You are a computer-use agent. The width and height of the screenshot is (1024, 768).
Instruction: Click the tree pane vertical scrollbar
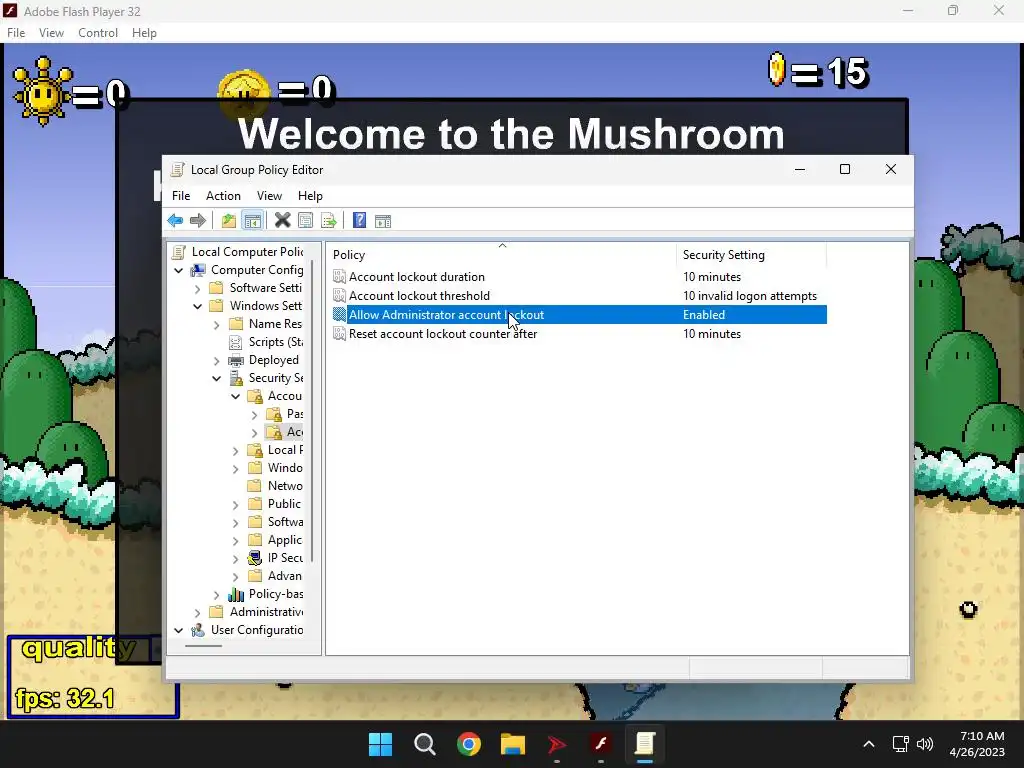click(312, 411)
